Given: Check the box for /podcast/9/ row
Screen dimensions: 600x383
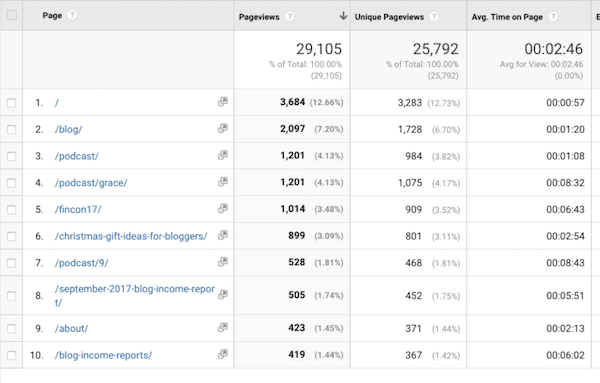Looking at the screenshot, I should (11, 263).
